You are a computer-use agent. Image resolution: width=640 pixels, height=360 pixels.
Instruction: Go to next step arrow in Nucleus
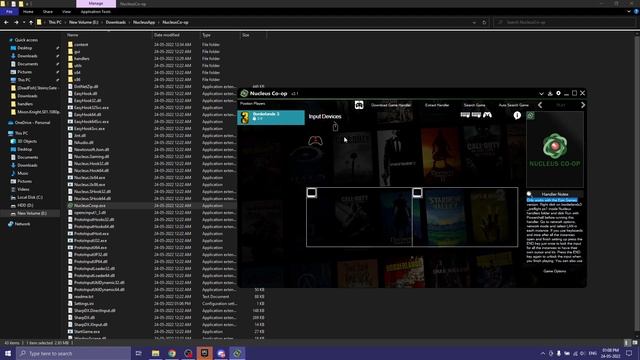point(583,105)
